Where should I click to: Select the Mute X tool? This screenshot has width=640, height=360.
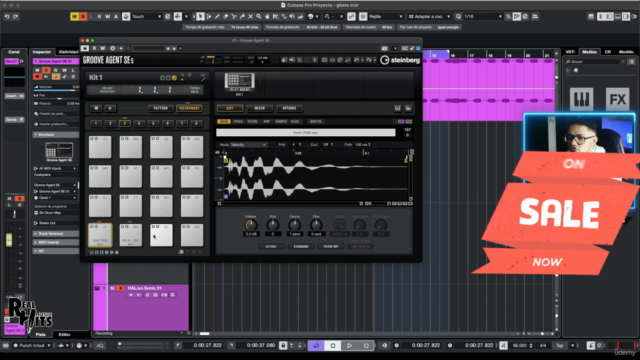(251, 17)
